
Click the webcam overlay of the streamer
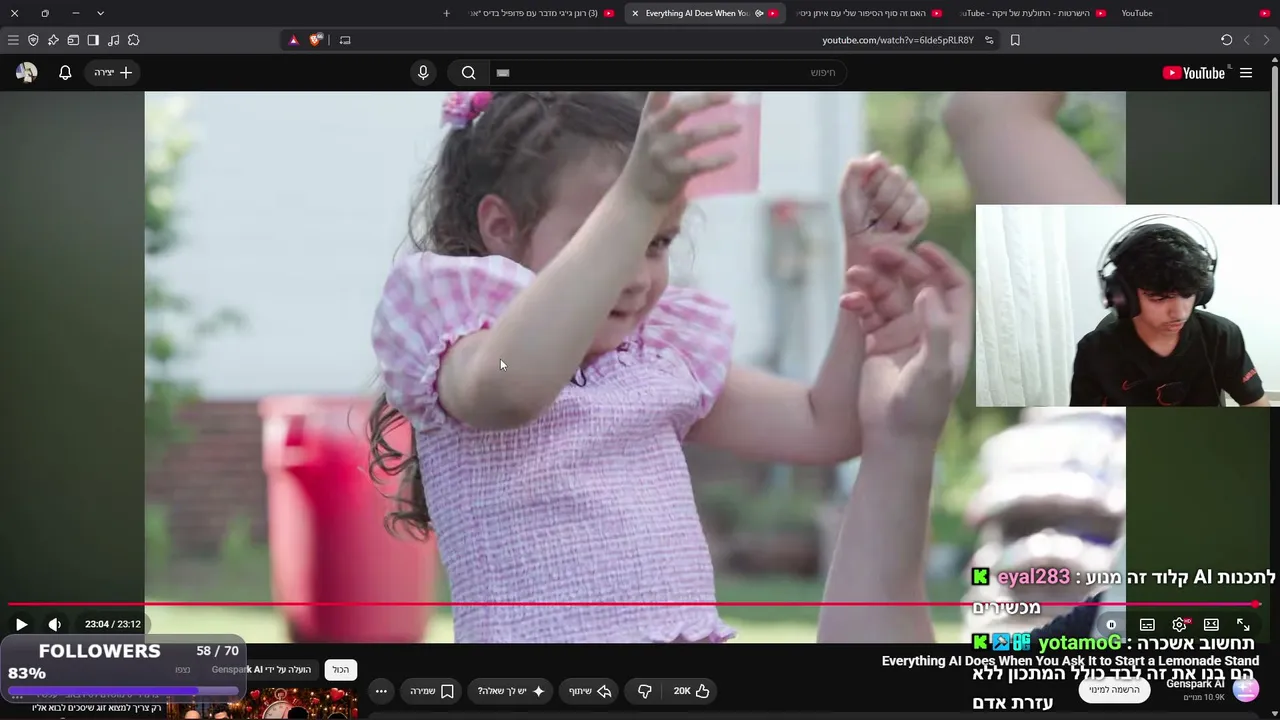pyautogui.click(x=1127, y=306)
